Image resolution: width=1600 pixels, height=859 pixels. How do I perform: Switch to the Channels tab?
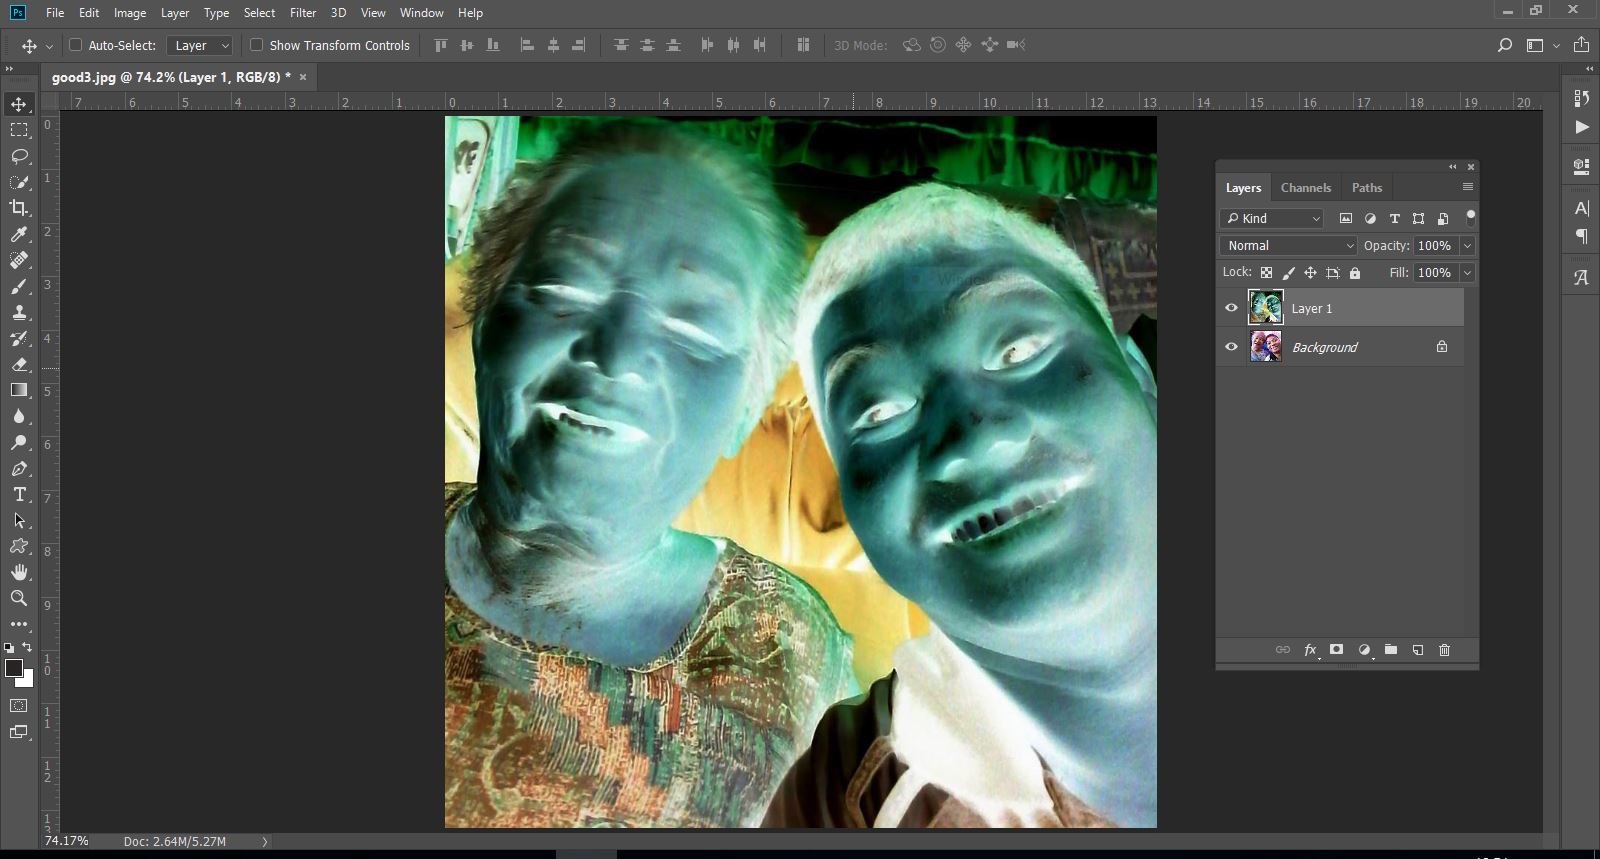click(1306, 188)
